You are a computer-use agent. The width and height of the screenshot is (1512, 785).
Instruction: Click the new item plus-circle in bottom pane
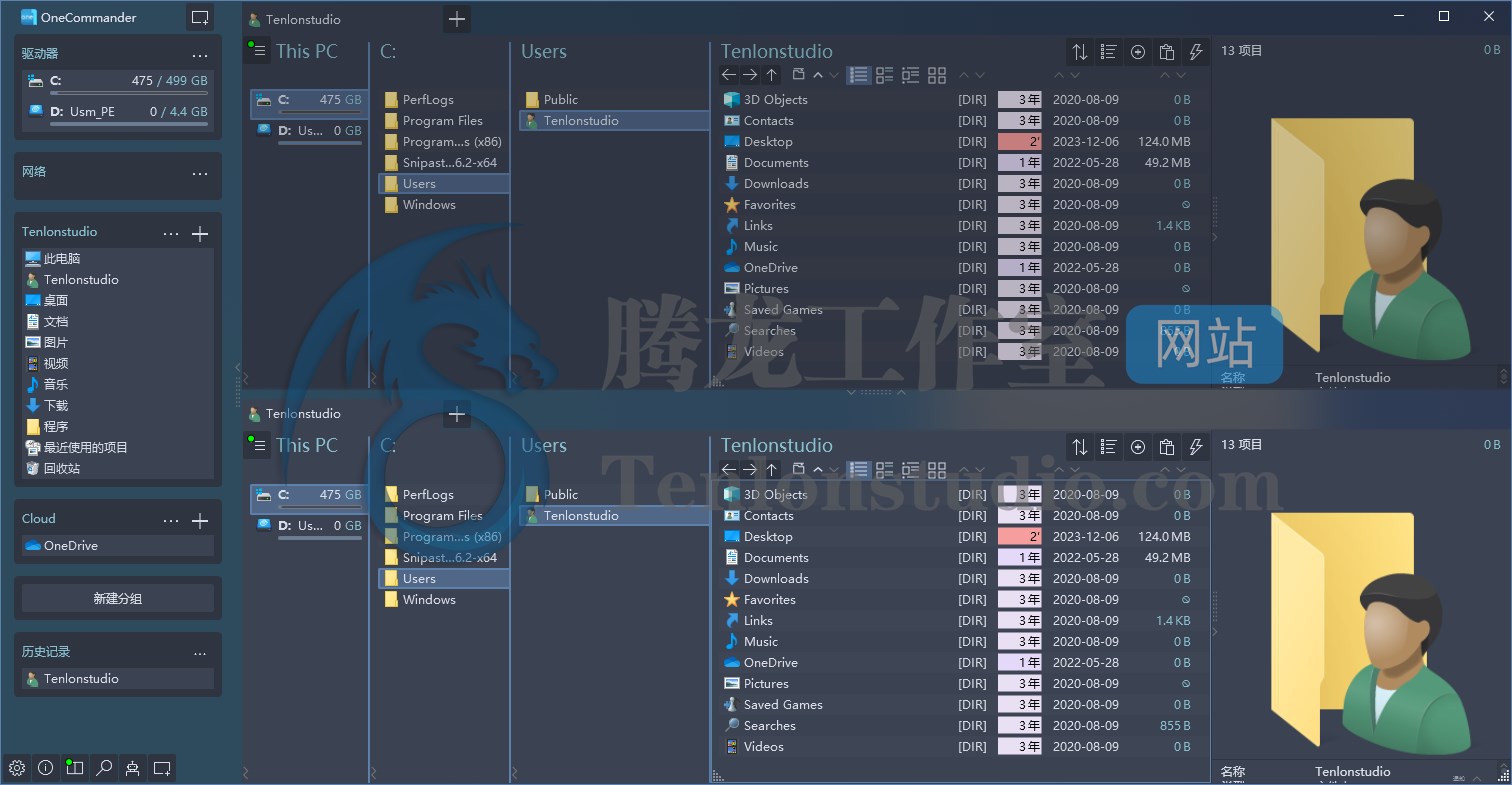(1138, 447)
